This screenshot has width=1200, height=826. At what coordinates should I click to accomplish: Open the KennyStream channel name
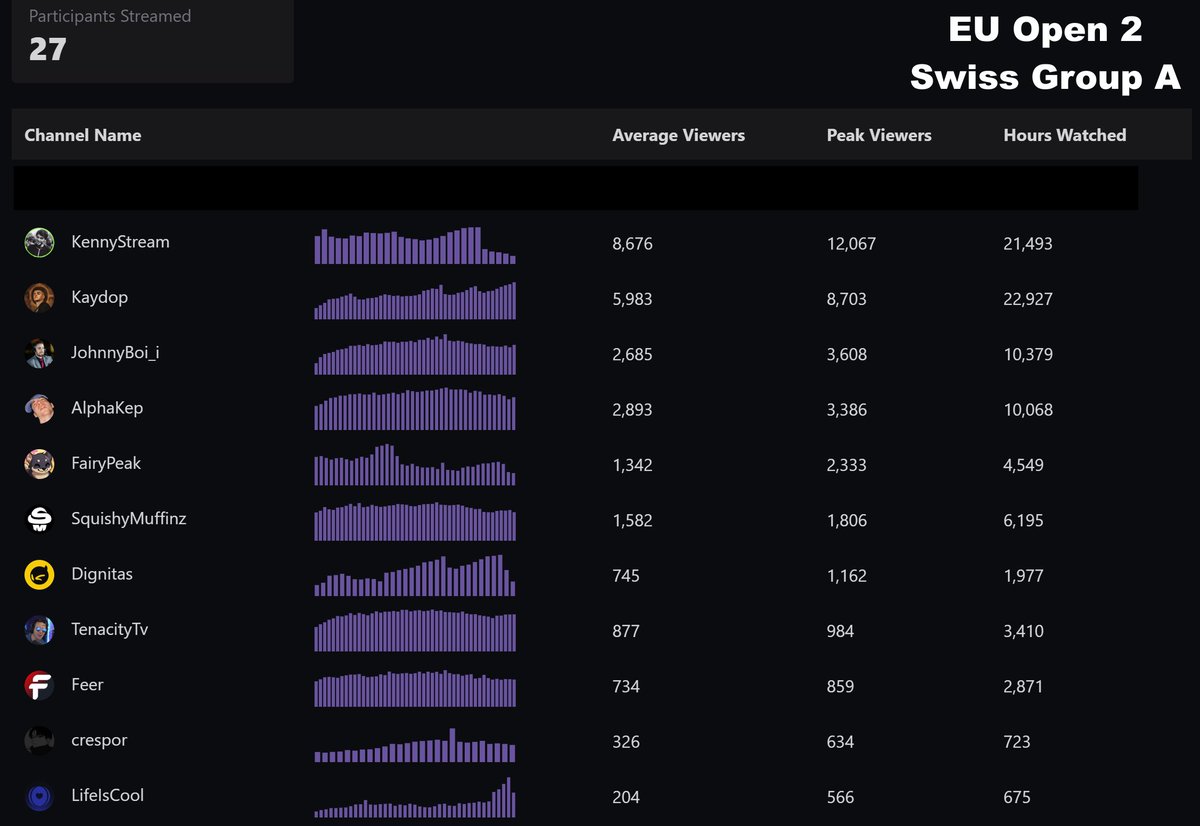tap(121, 242)
